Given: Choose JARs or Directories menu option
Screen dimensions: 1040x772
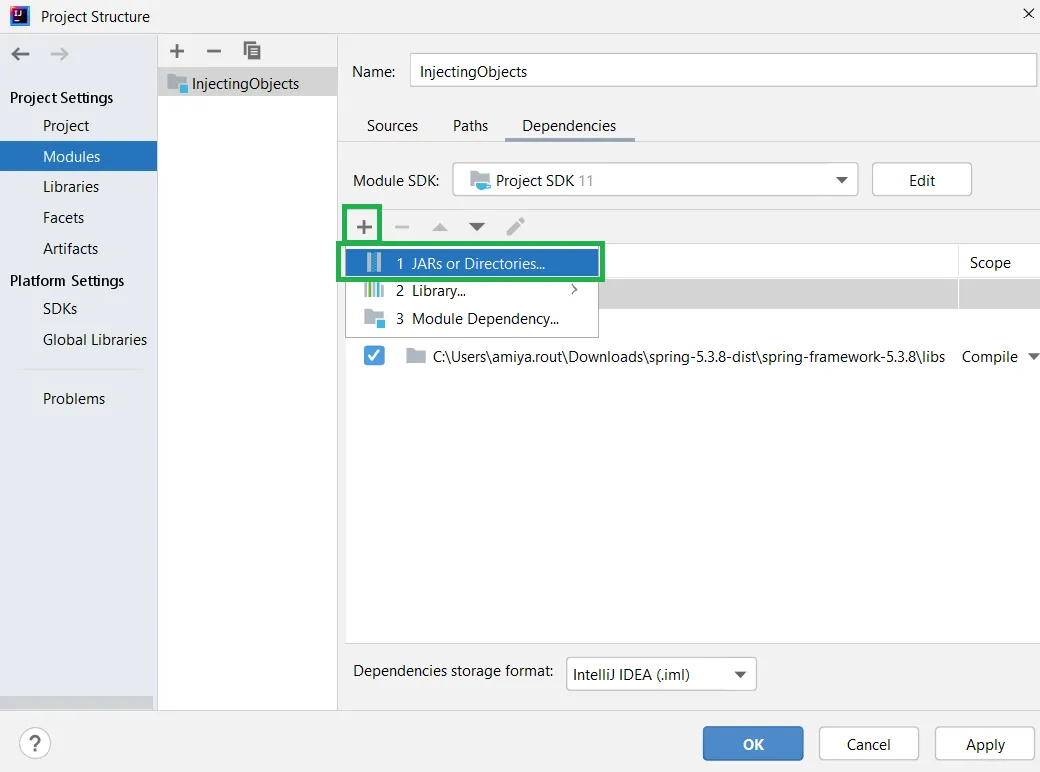Looking at the screenshot, I should pos(472,263).
